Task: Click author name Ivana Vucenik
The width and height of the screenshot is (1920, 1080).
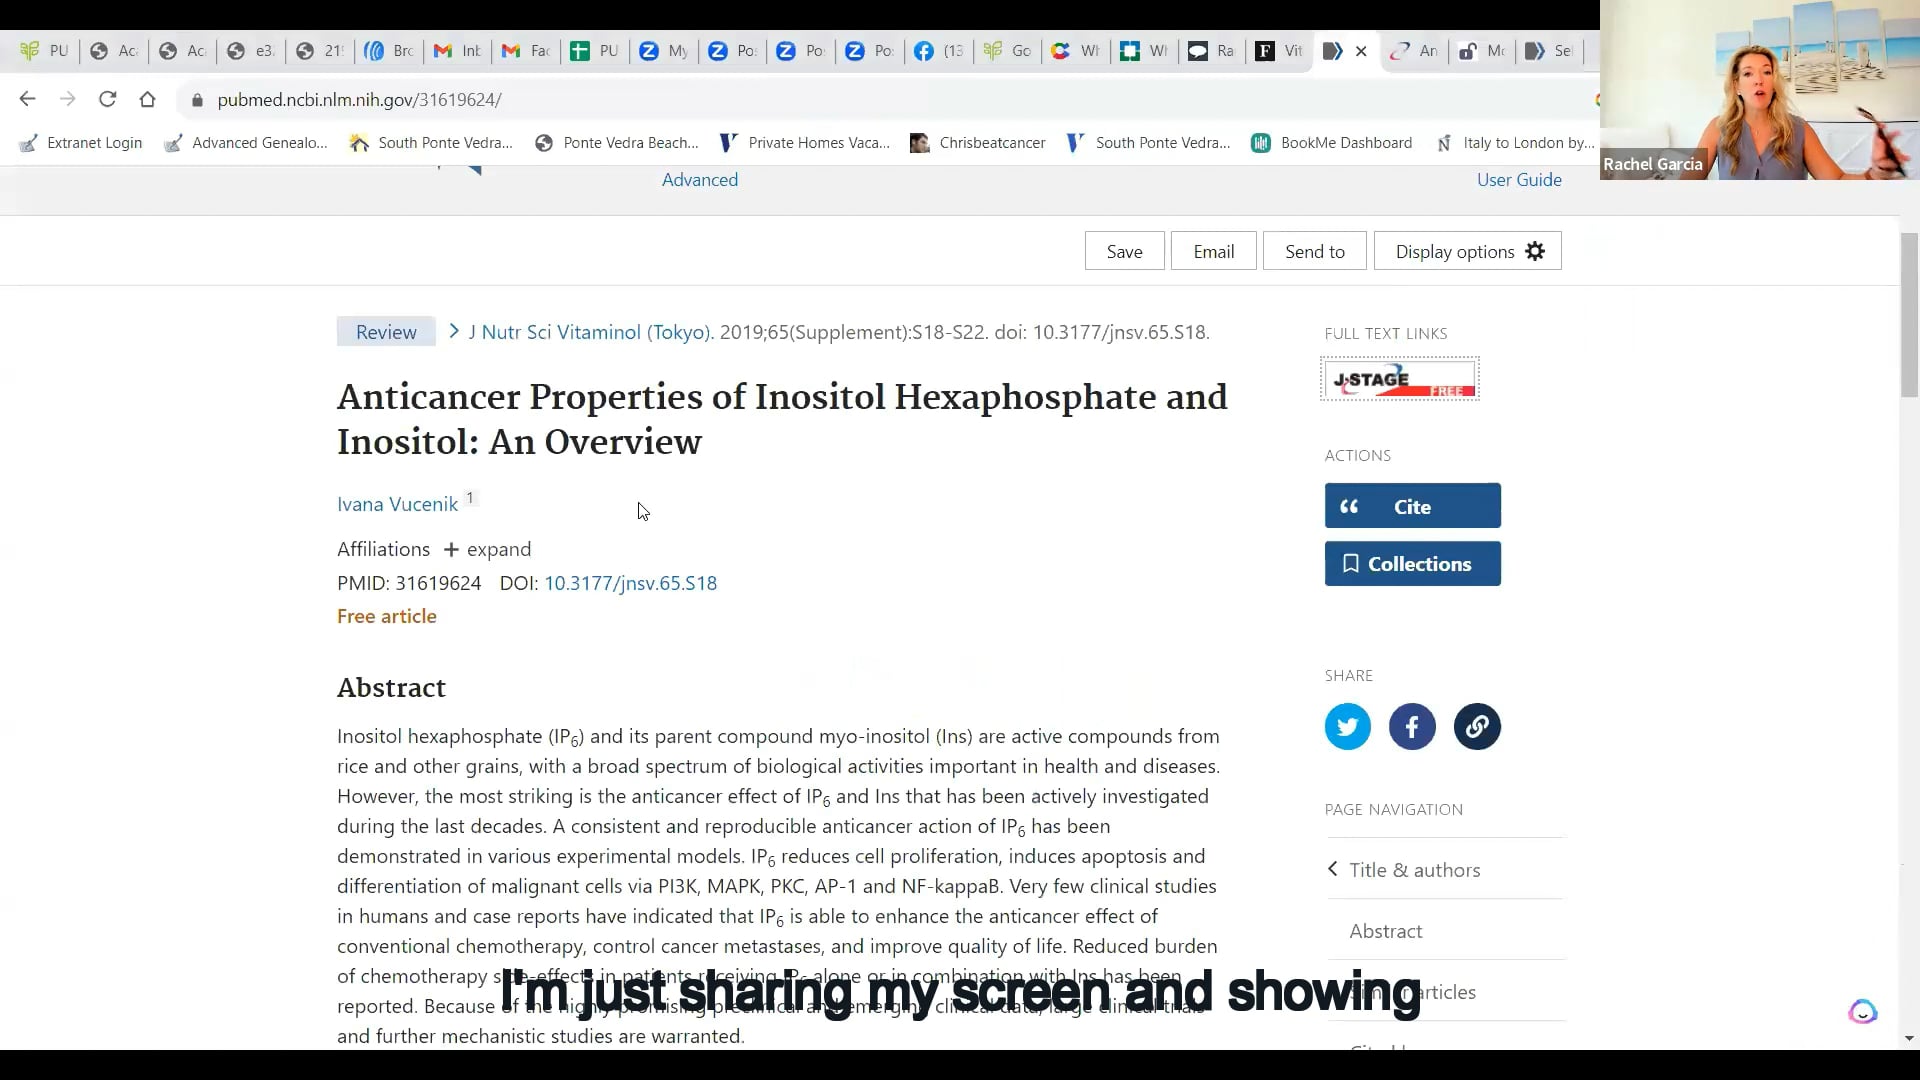Action: pos(397,504)
